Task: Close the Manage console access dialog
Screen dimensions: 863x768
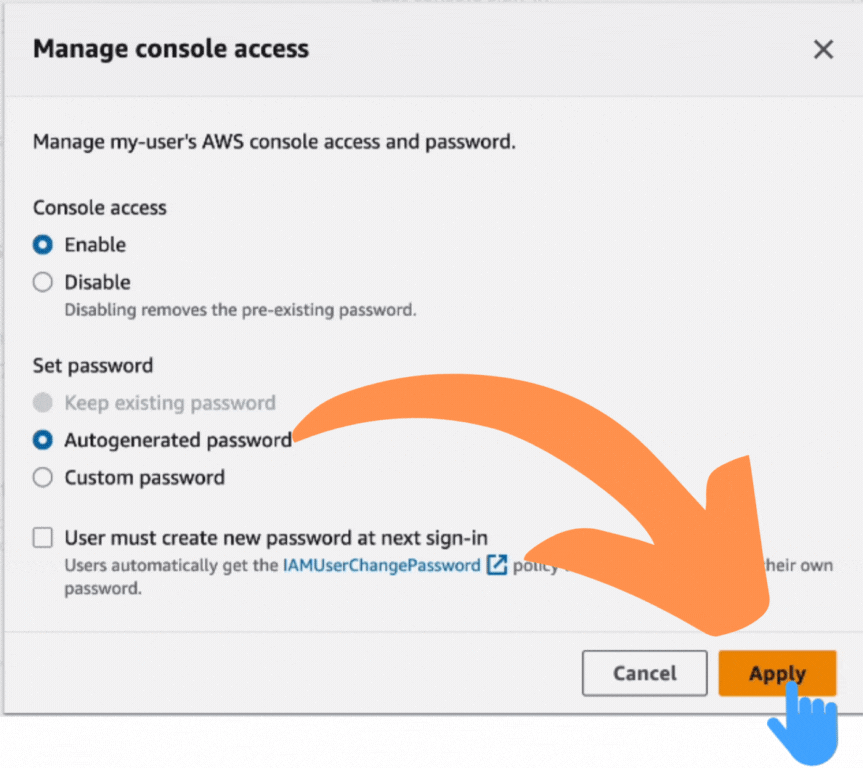Action: [x=822, y=48]
